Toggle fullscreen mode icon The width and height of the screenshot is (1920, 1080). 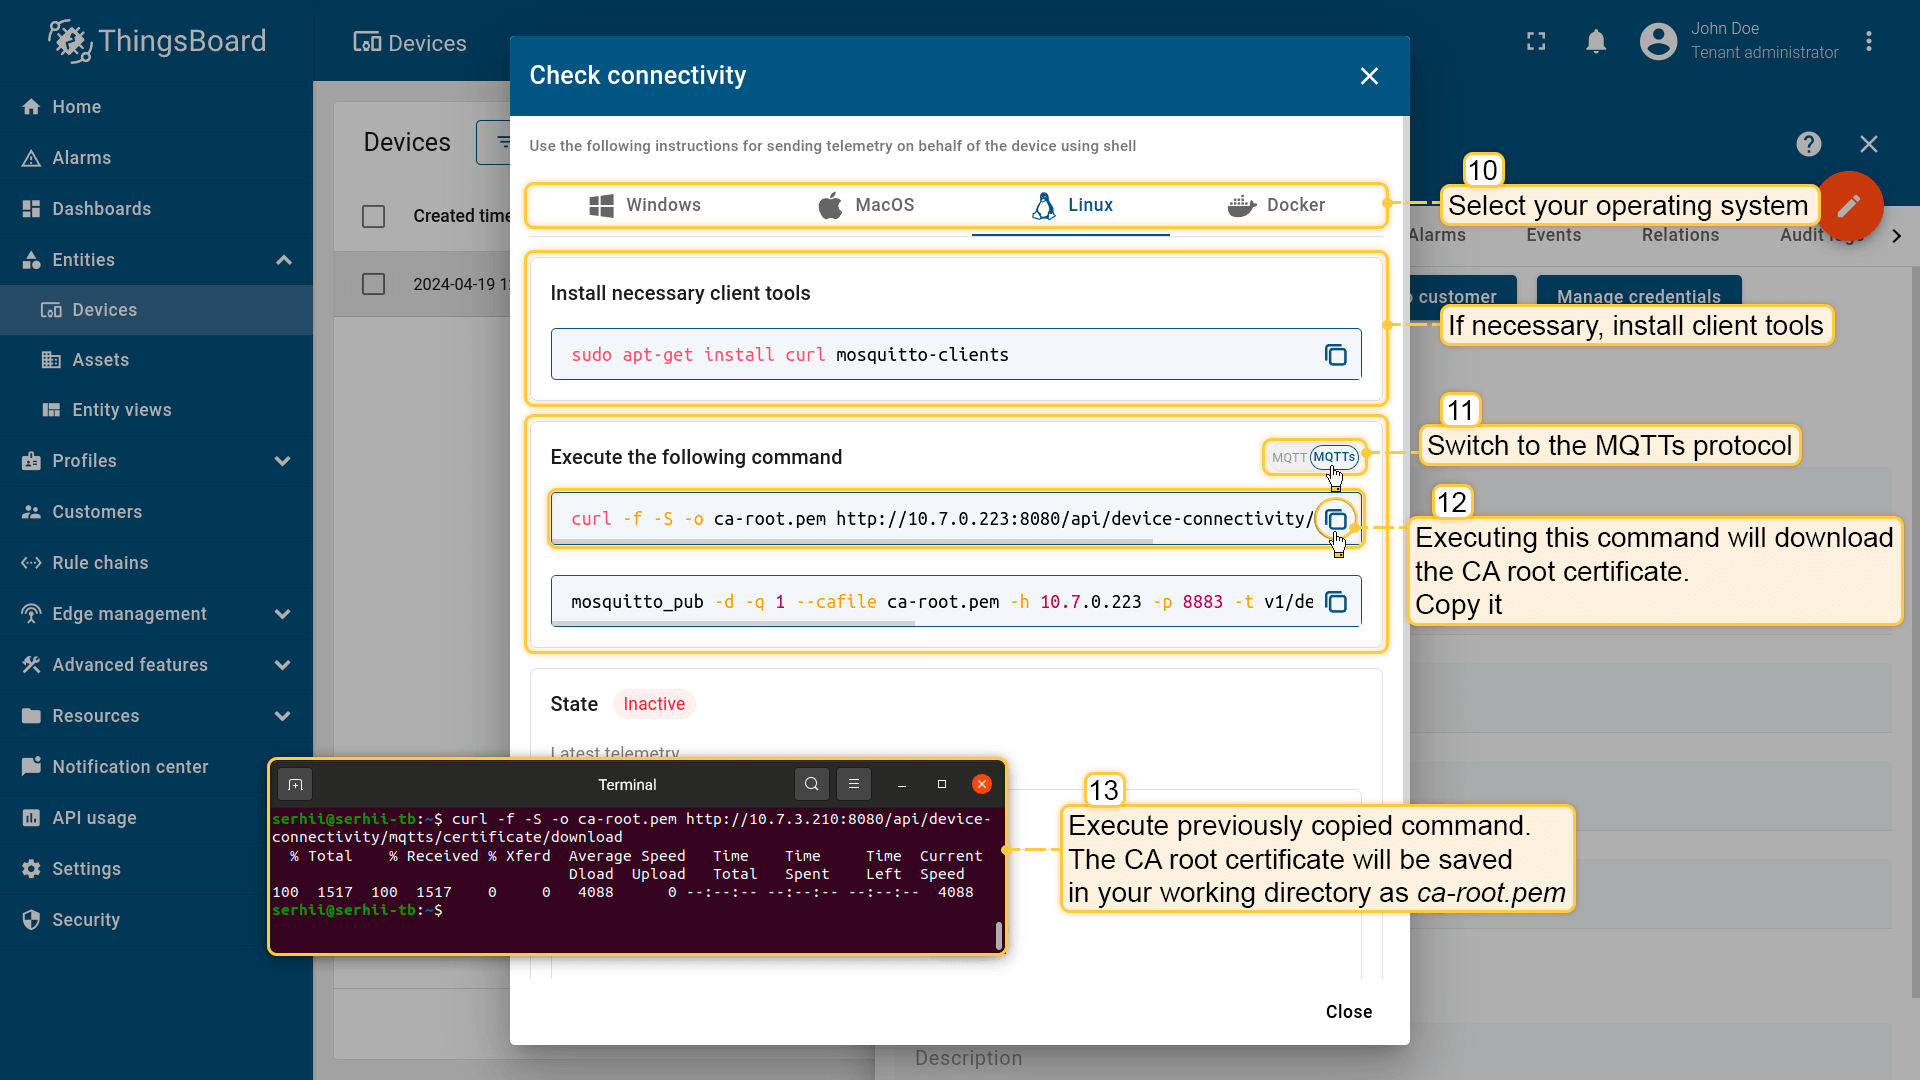(1536, 42)
